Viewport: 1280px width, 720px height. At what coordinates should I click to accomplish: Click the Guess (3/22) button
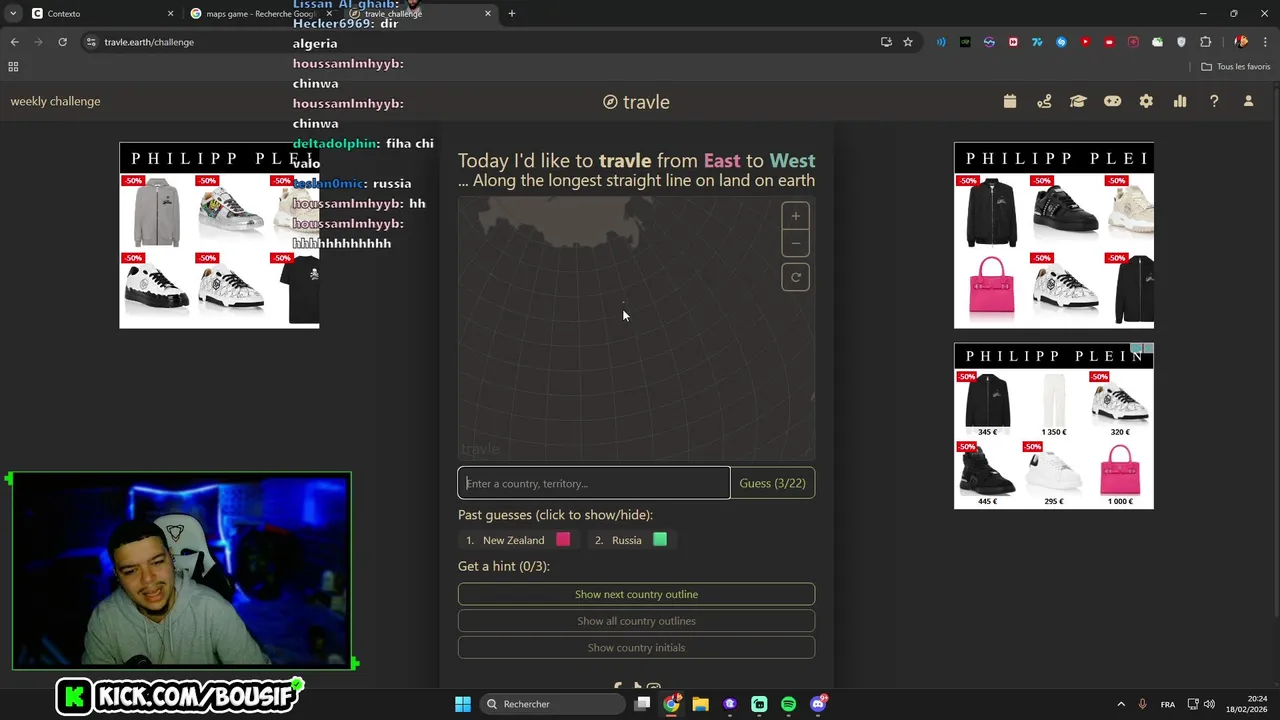pyautogui.click(x=772, y=483)
